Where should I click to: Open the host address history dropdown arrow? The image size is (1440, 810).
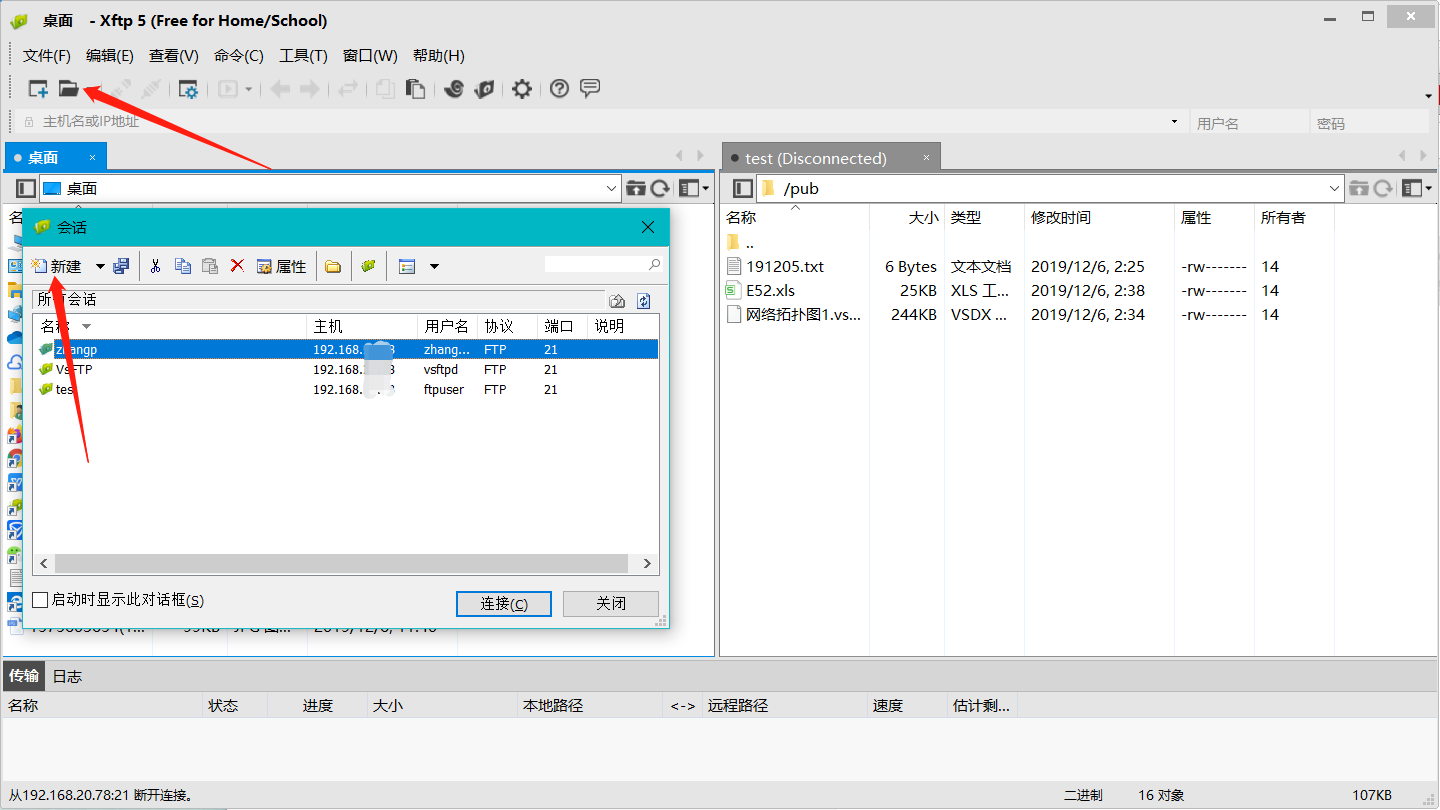[x=1174, y=122]
